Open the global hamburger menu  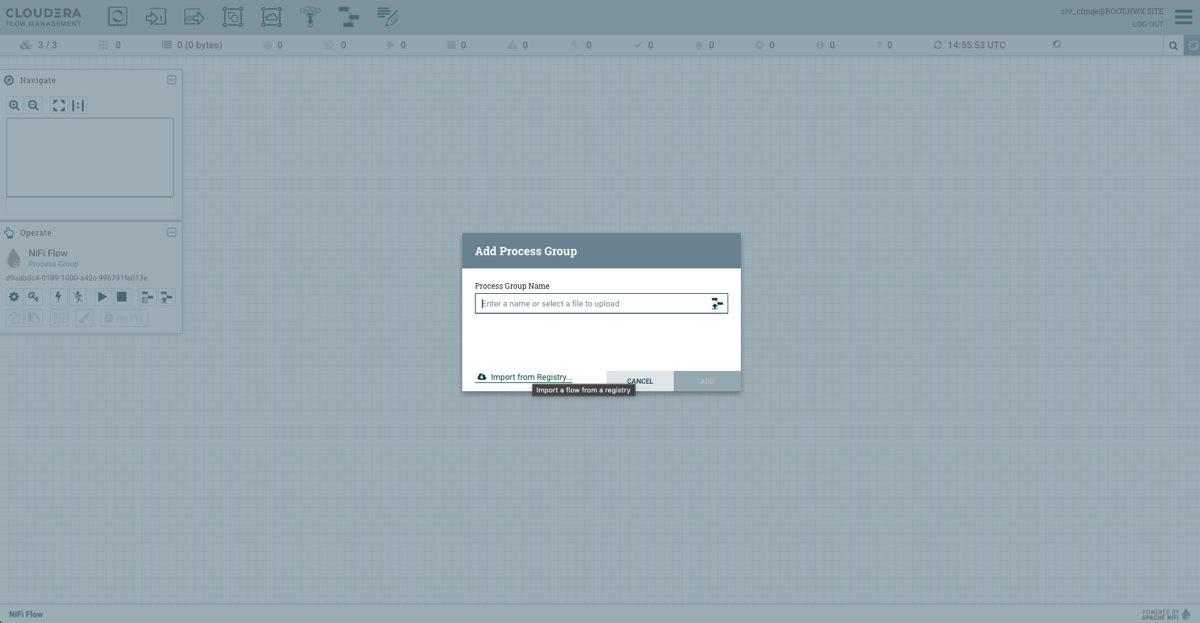[1183, 17]
